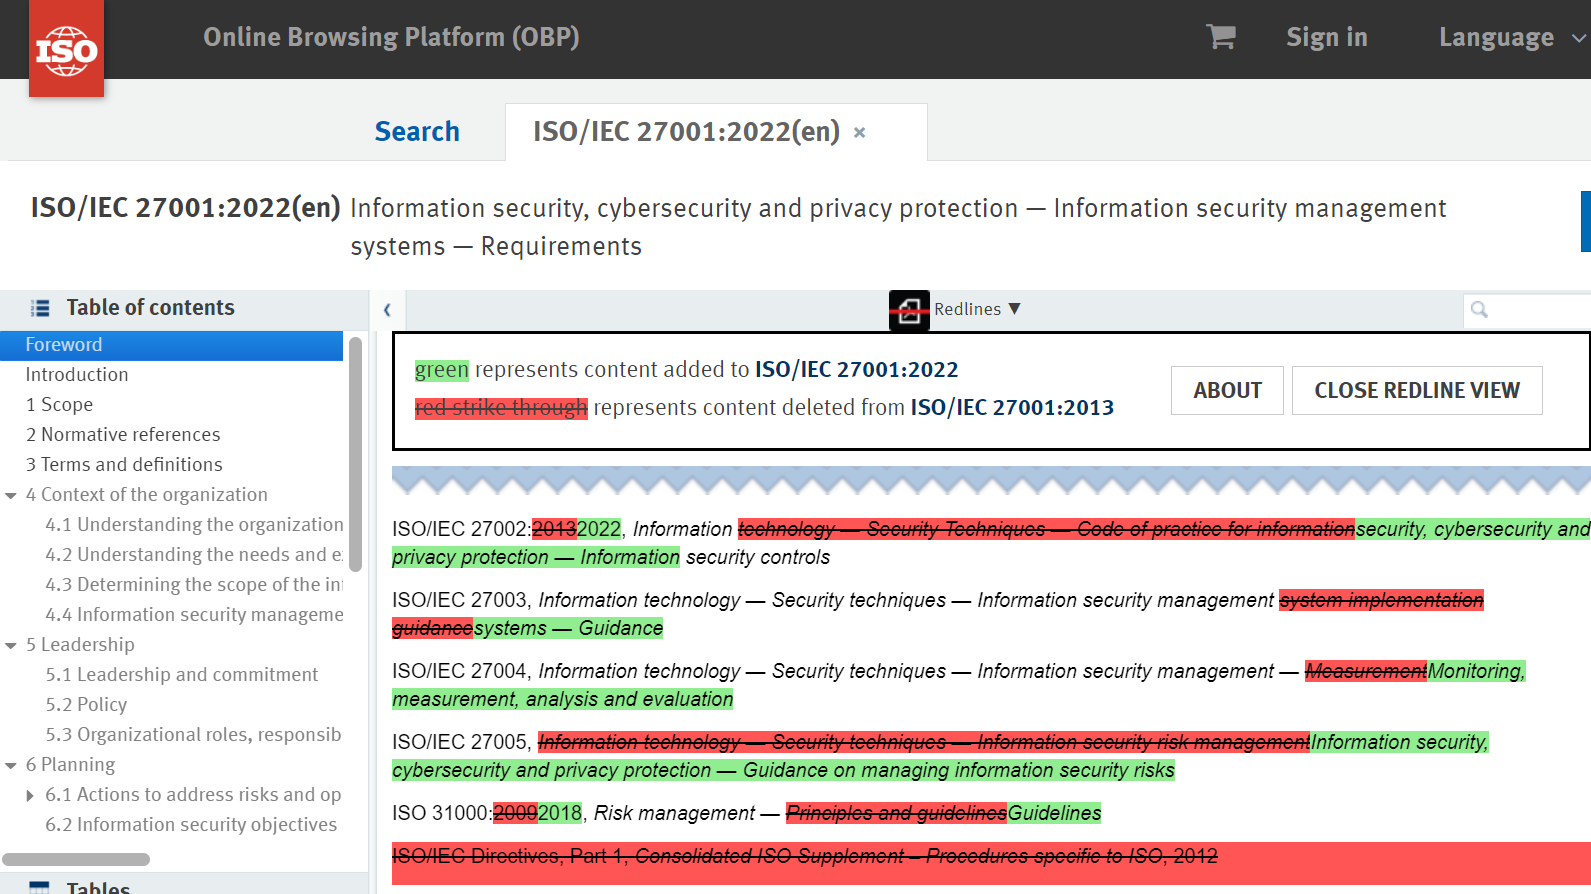Screen dimensions: 1591x894
Task: Select 6.2 Information security objectives
Action: coord(191,825)
